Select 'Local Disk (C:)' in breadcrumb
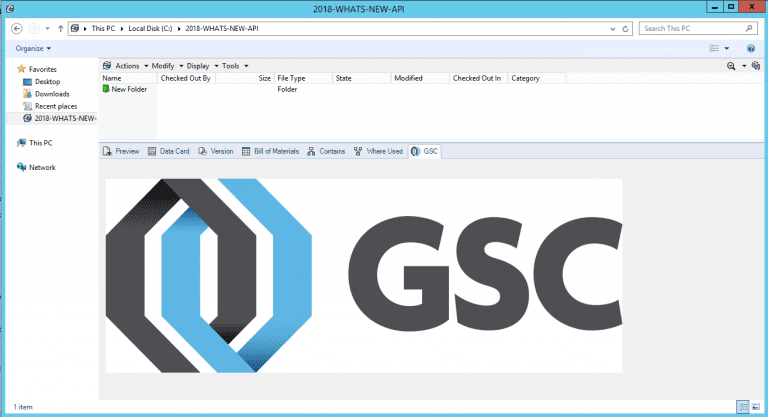 point(150,28)
